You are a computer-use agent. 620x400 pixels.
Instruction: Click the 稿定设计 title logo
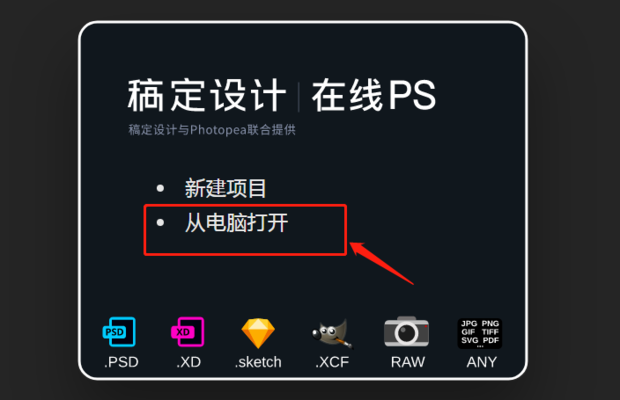(207, 95)
